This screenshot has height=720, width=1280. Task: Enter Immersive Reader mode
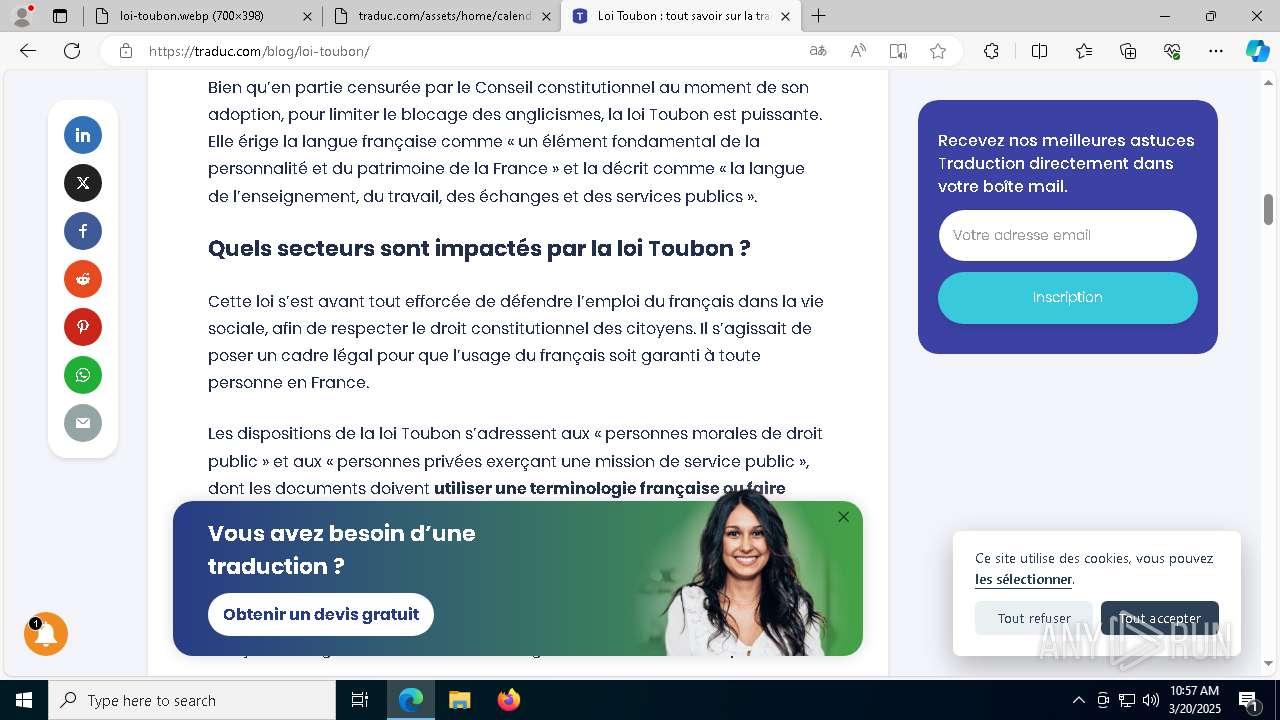coord(898,51)
